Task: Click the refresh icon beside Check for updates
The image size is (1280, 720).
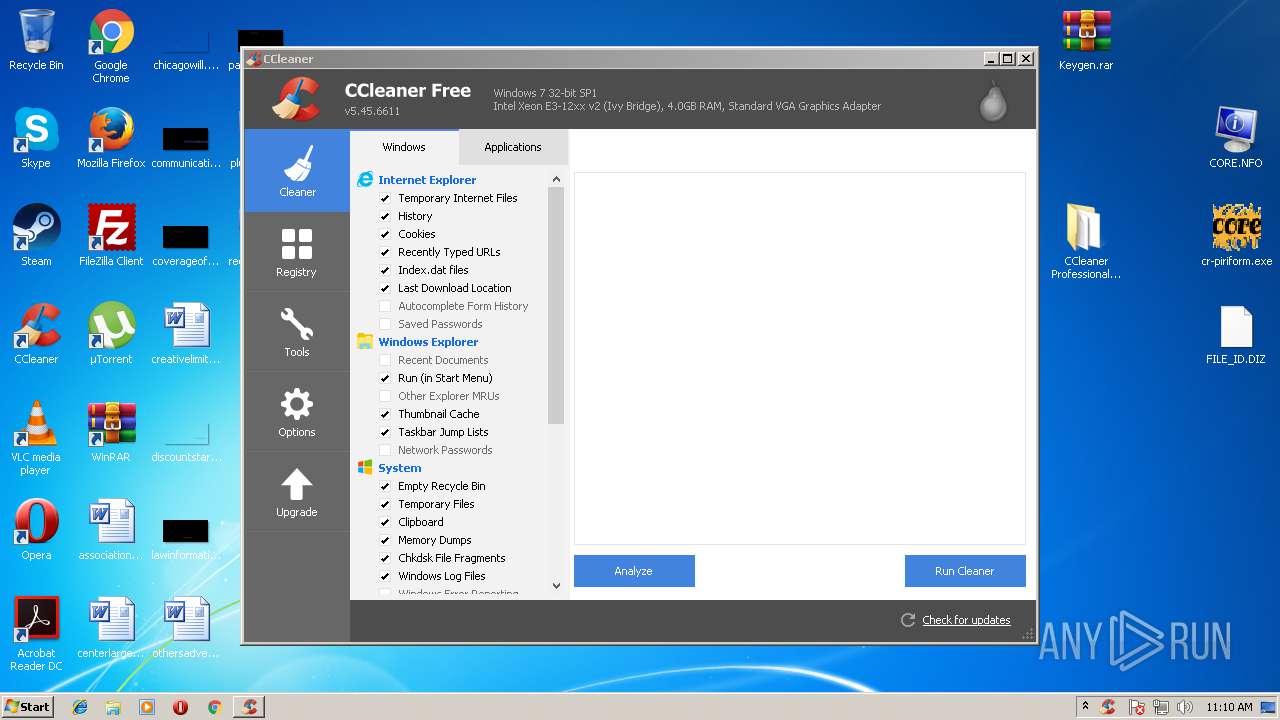Action: 908,620
